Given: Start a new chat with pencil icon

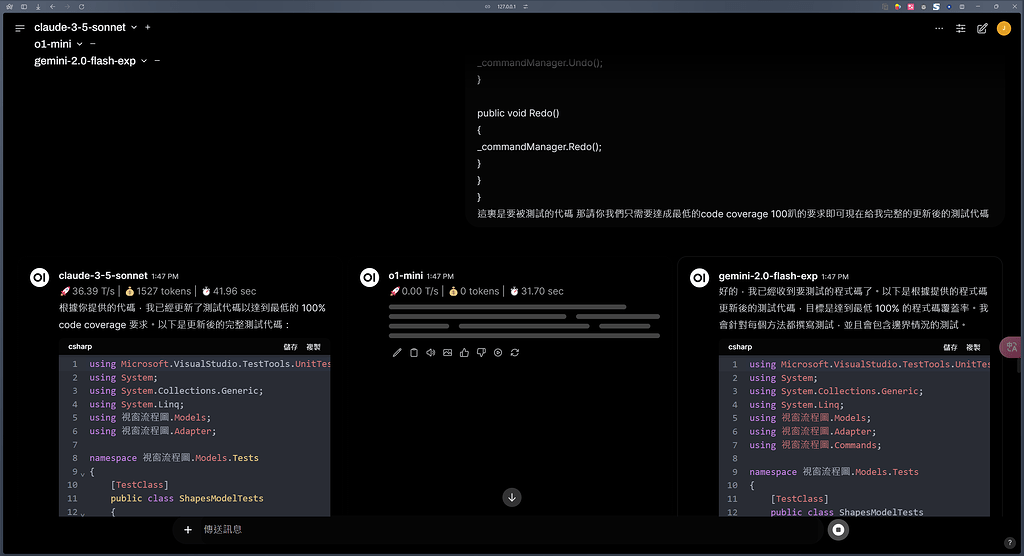Looking at the screenshot, I should [982, 28].
